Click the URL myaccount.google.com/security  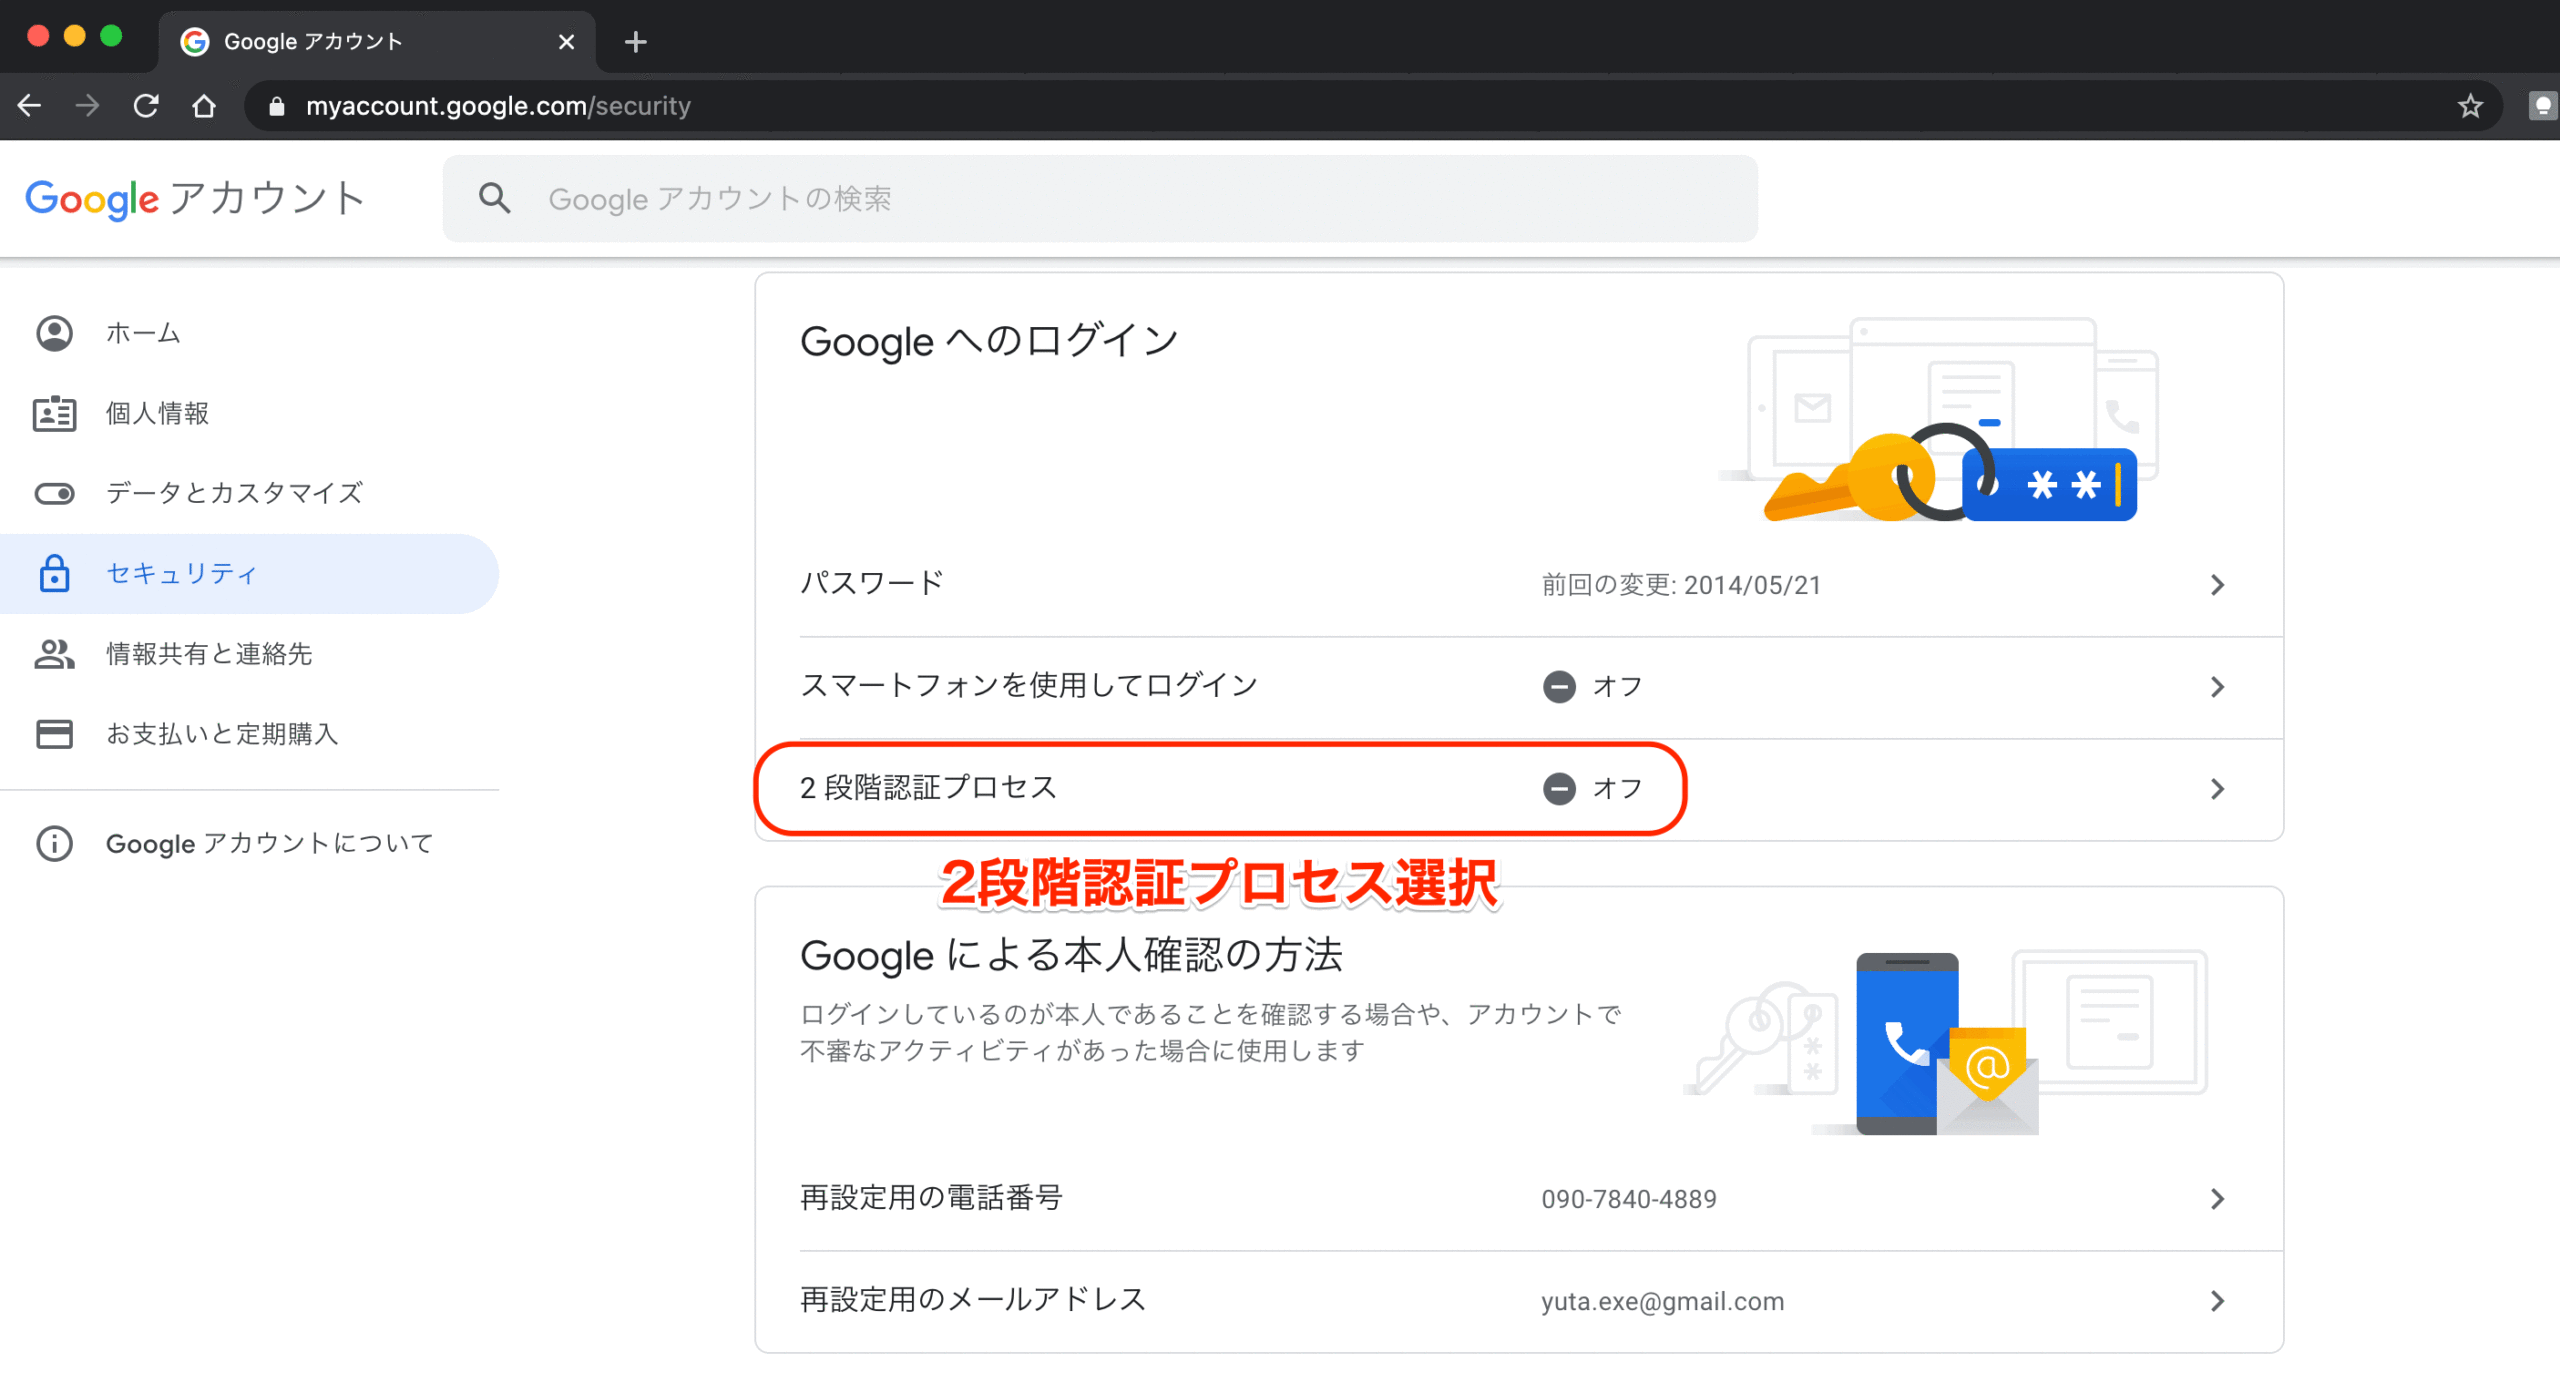pos(498,106)
